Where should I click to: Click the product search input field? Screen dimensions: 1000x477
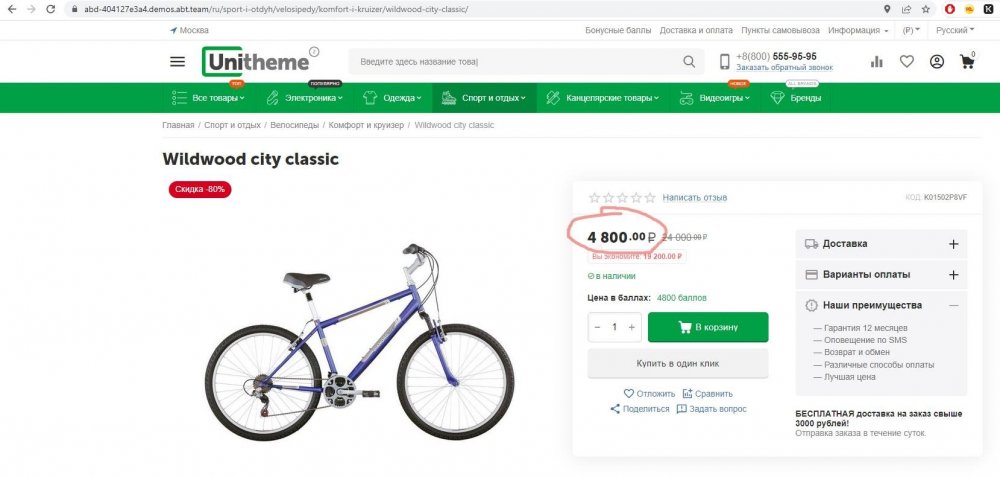515,62
